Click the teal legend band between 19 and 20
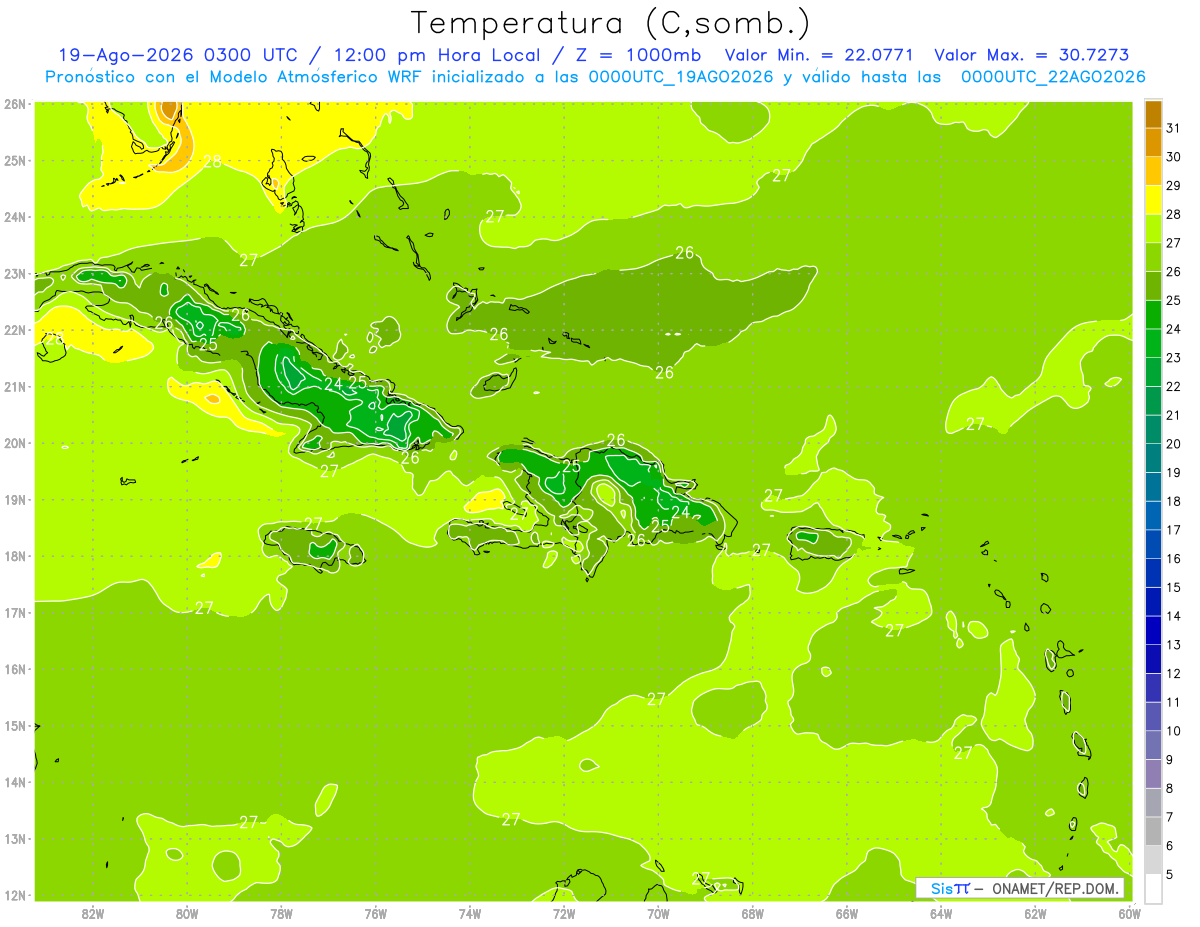1200x927 pixels. pos(1153,458)
